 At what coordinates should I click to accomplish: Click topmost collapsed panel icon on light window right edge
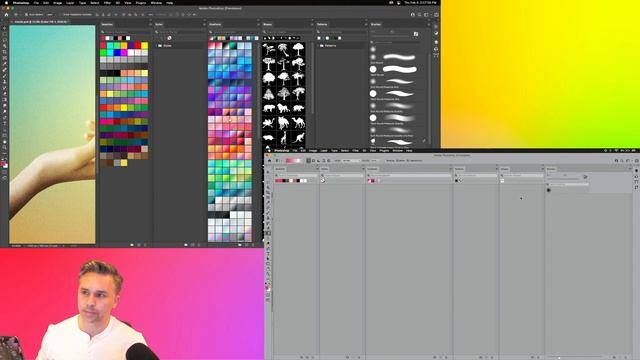636,171
